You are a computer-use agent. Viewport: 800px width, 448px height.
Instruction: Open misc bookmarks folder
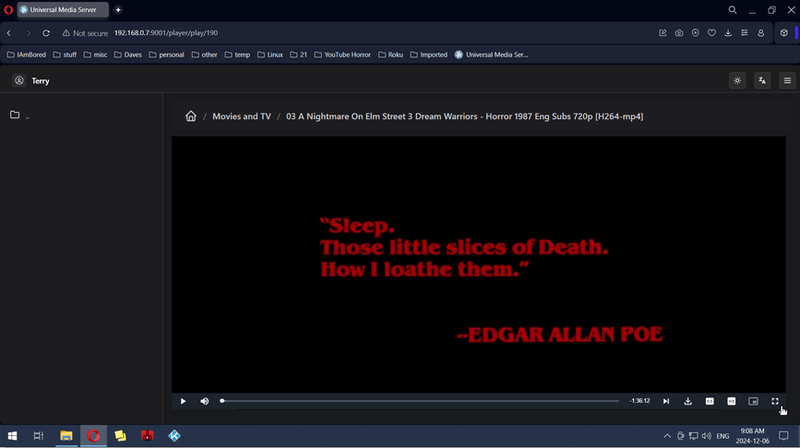coord(95,55)
